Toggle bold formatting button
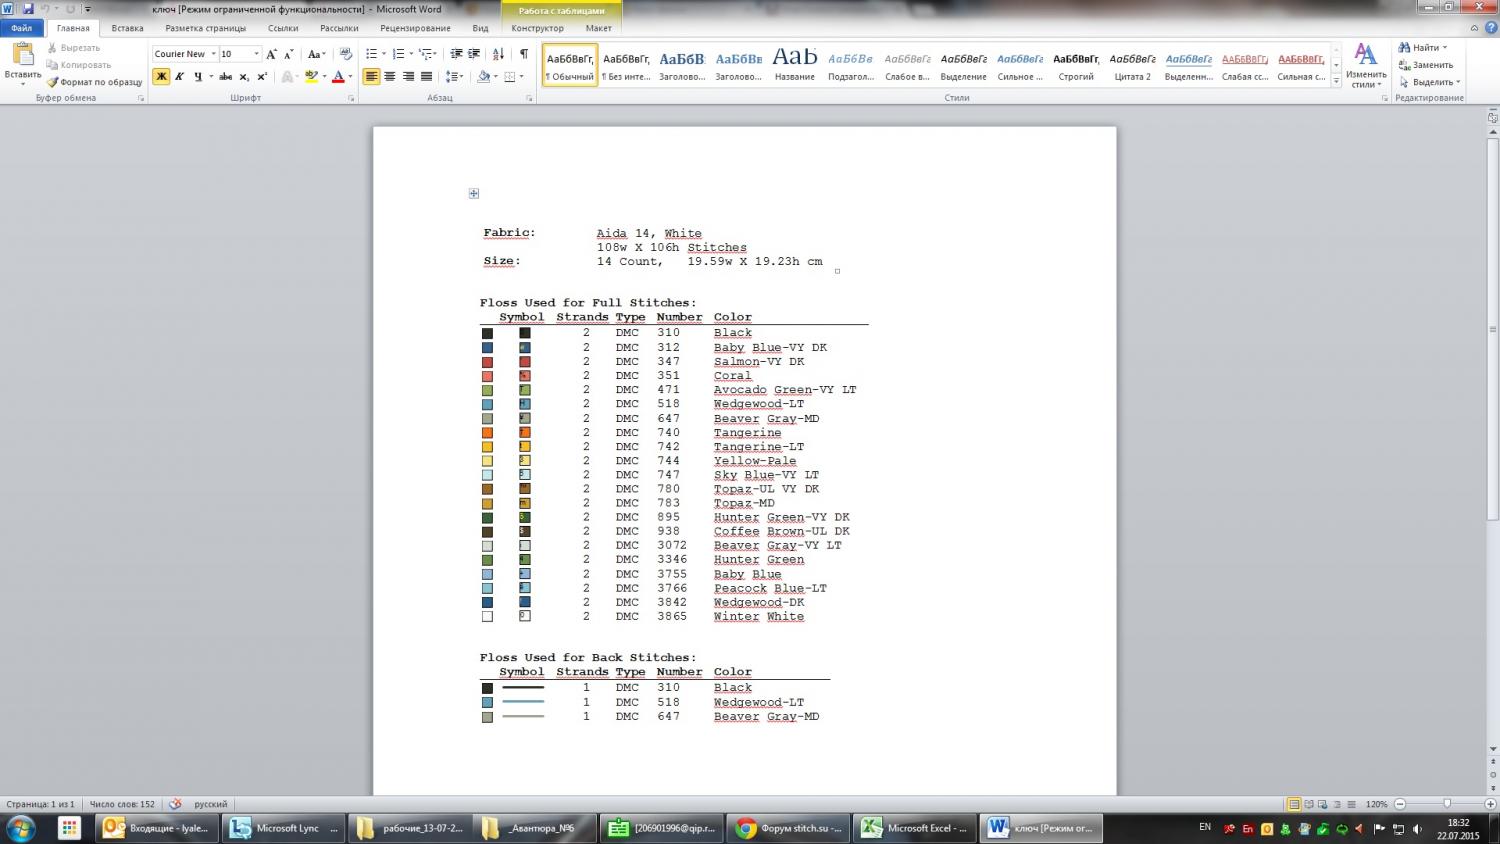1500x844 pixels. point(161,77)
